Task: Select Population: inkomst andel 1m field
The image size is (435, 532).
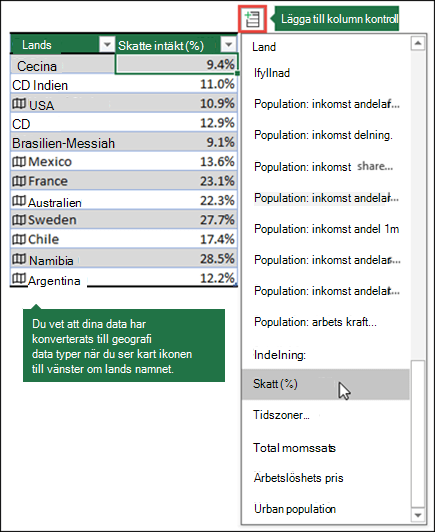Action: [x=326, y=229]
